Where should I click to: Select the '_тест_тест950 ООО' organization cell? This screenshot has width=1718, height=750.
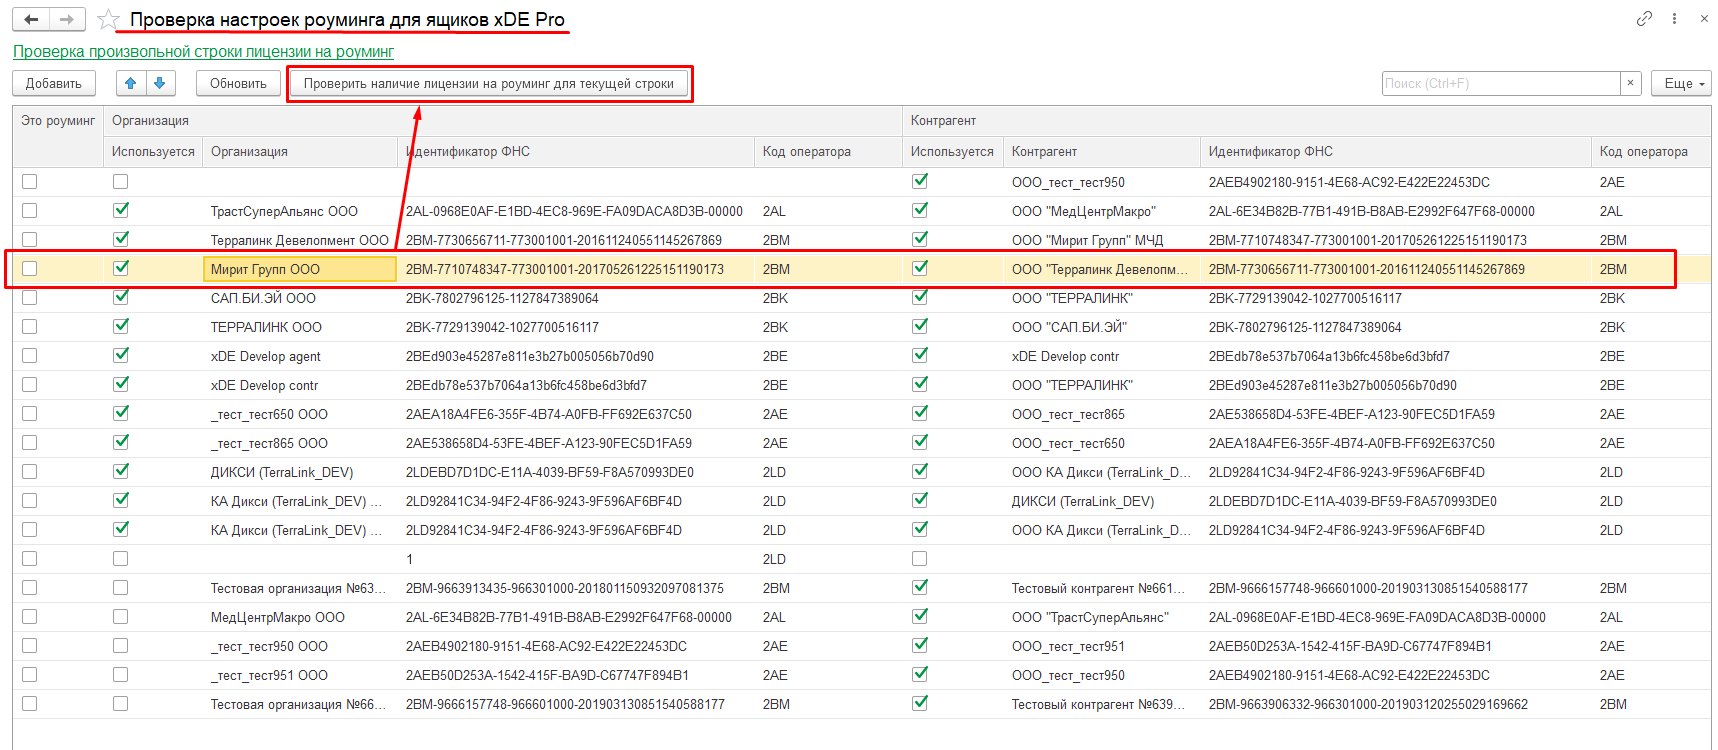(x=300, y=646)
